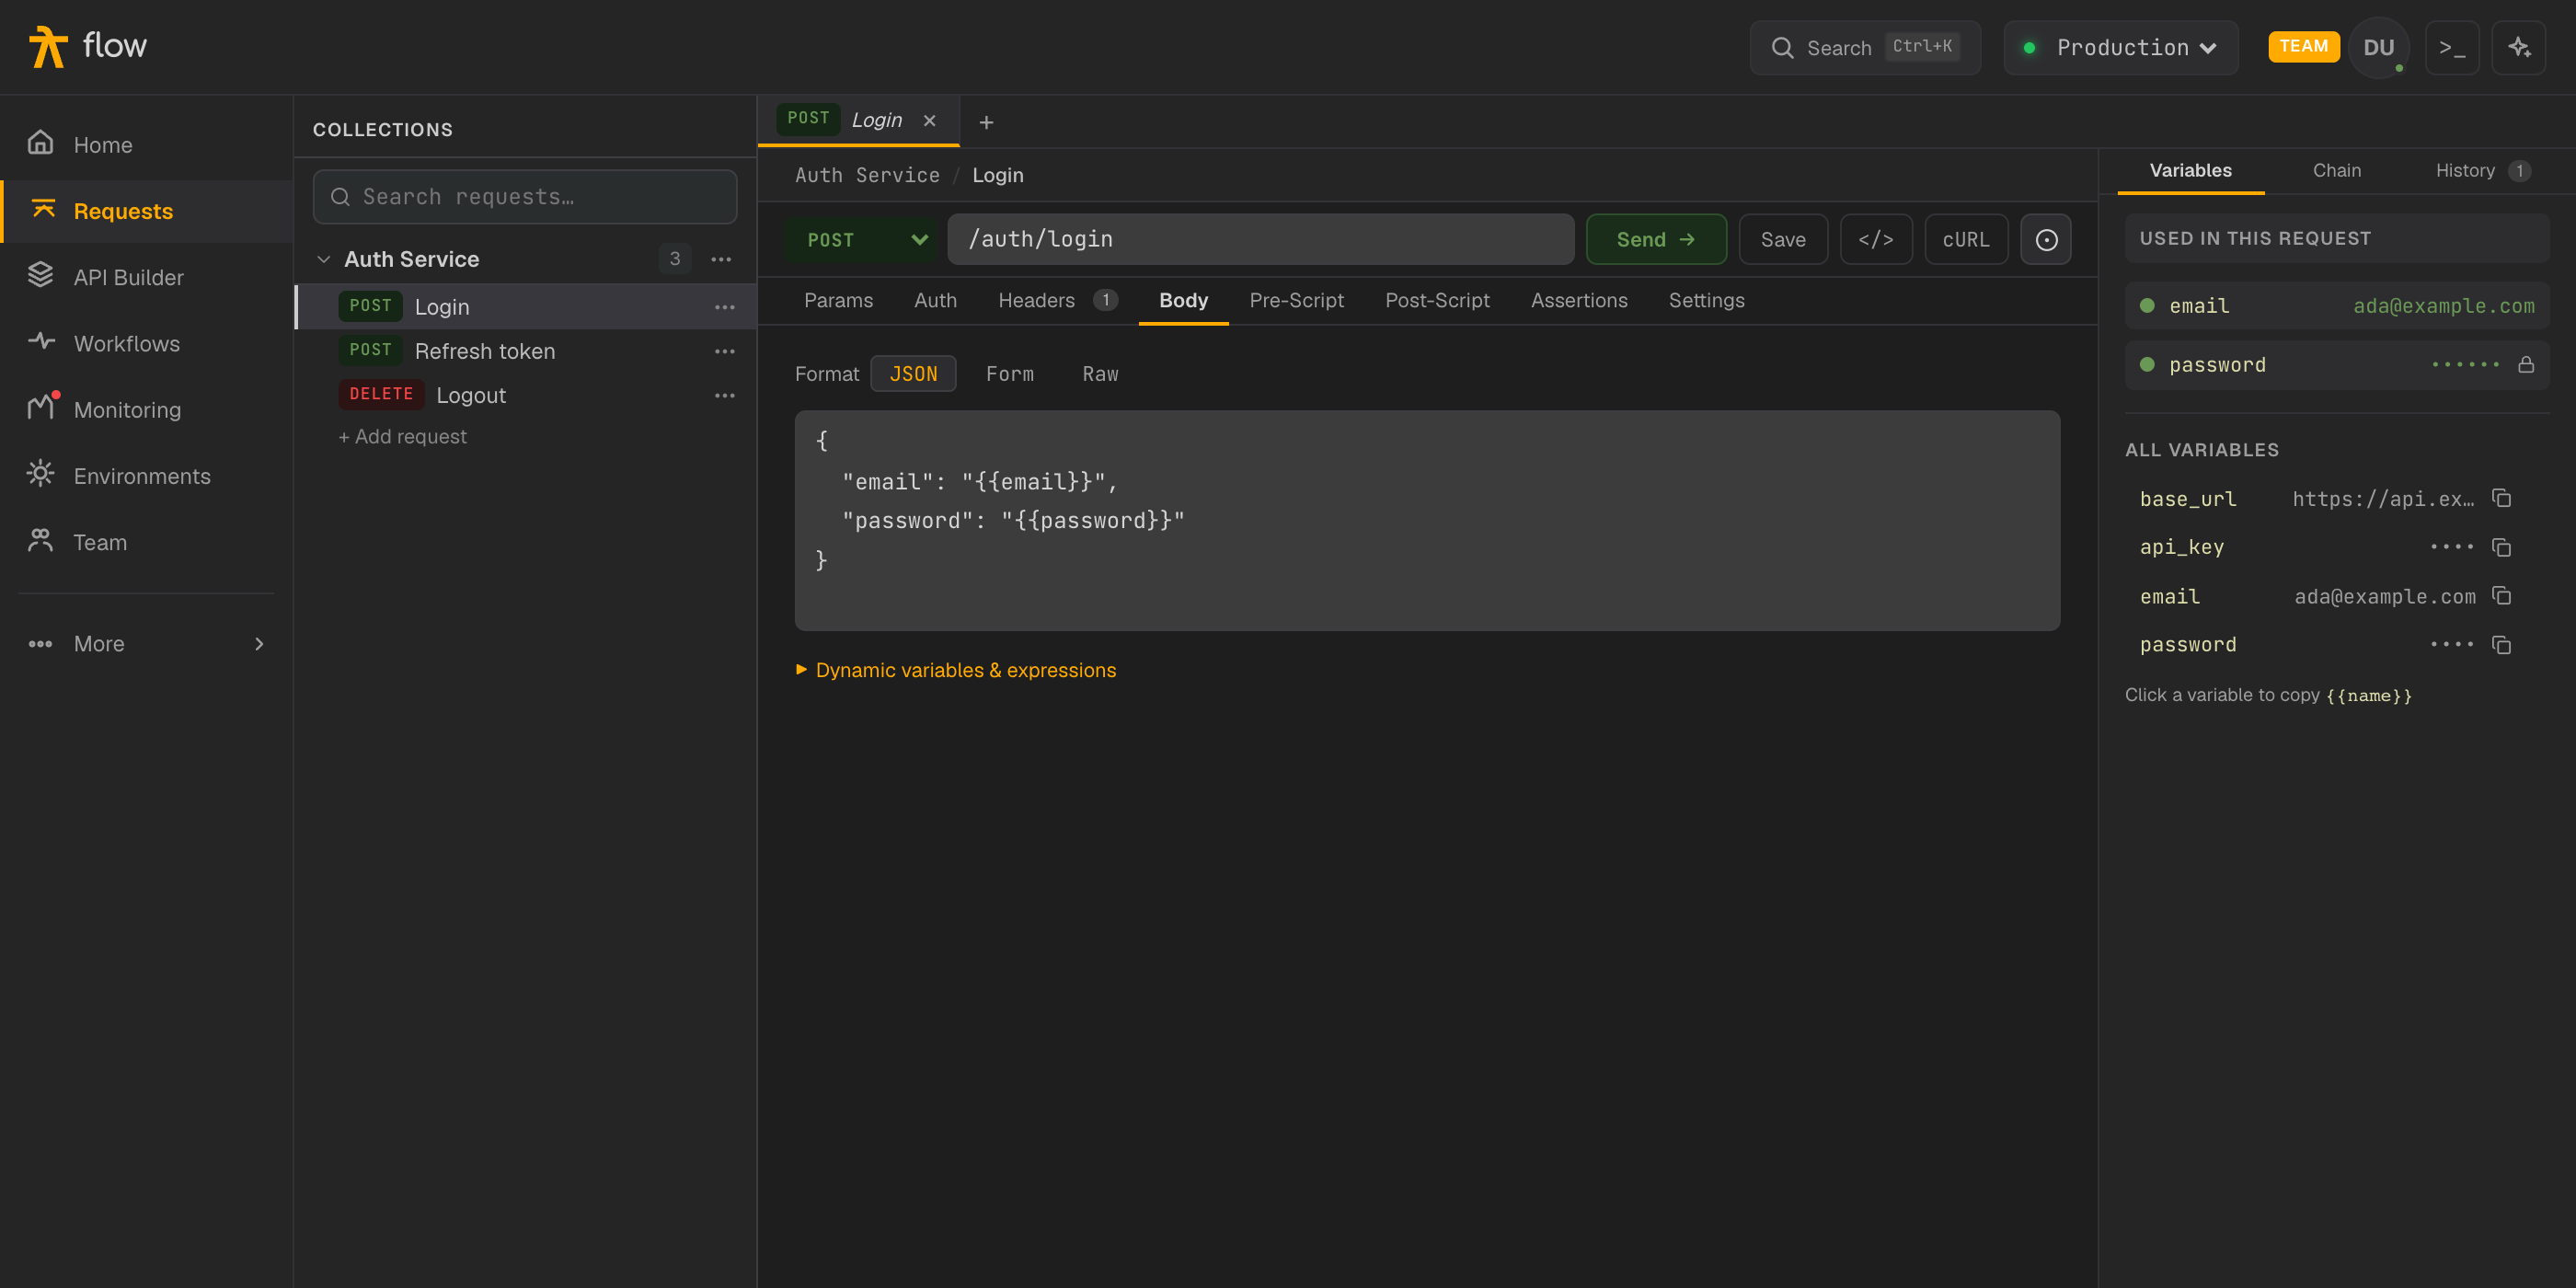
Task: Expand the More sidebar menu
Action: (146, 644)
